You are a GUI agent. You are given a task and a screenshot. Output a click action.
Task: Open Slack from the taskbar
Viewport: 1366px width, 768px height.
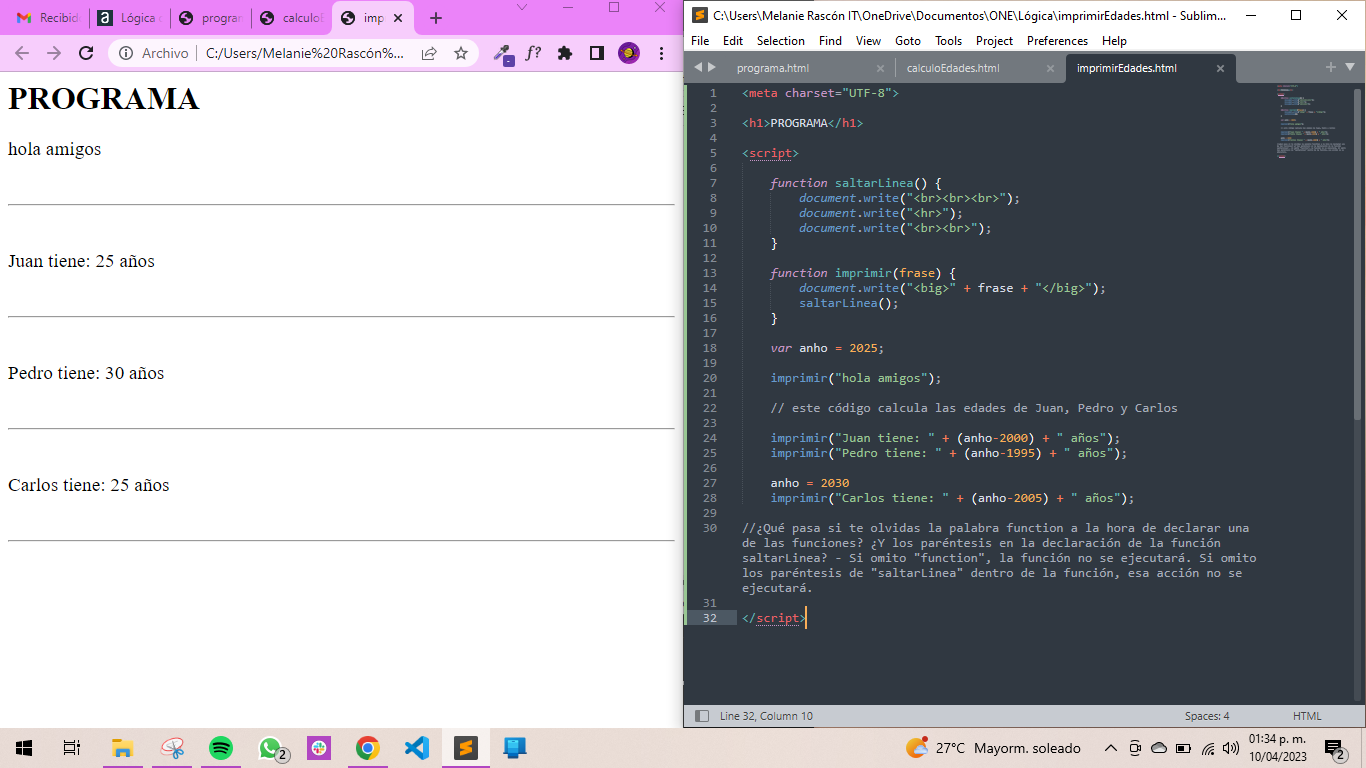(x=319, y=748)
